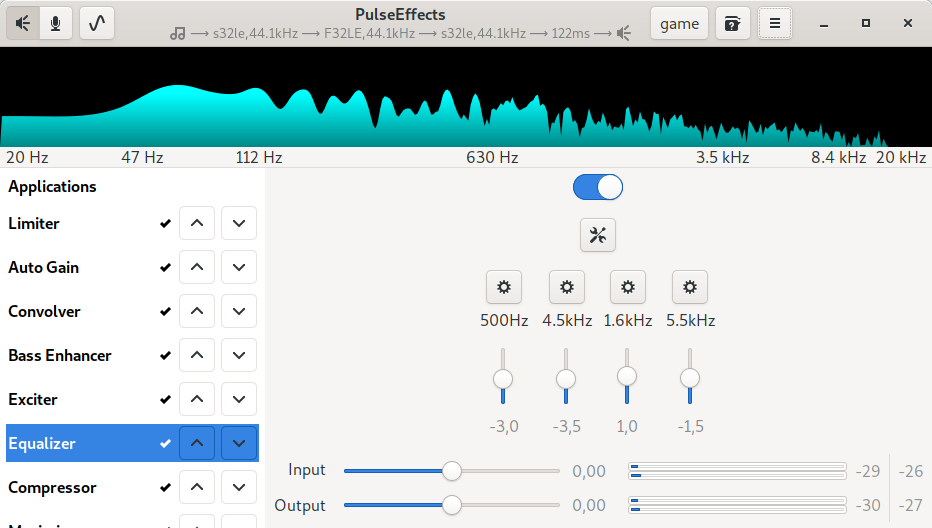Screen dimensions: 932x528
Task: Click the Output gain slider
Action: 452,505
